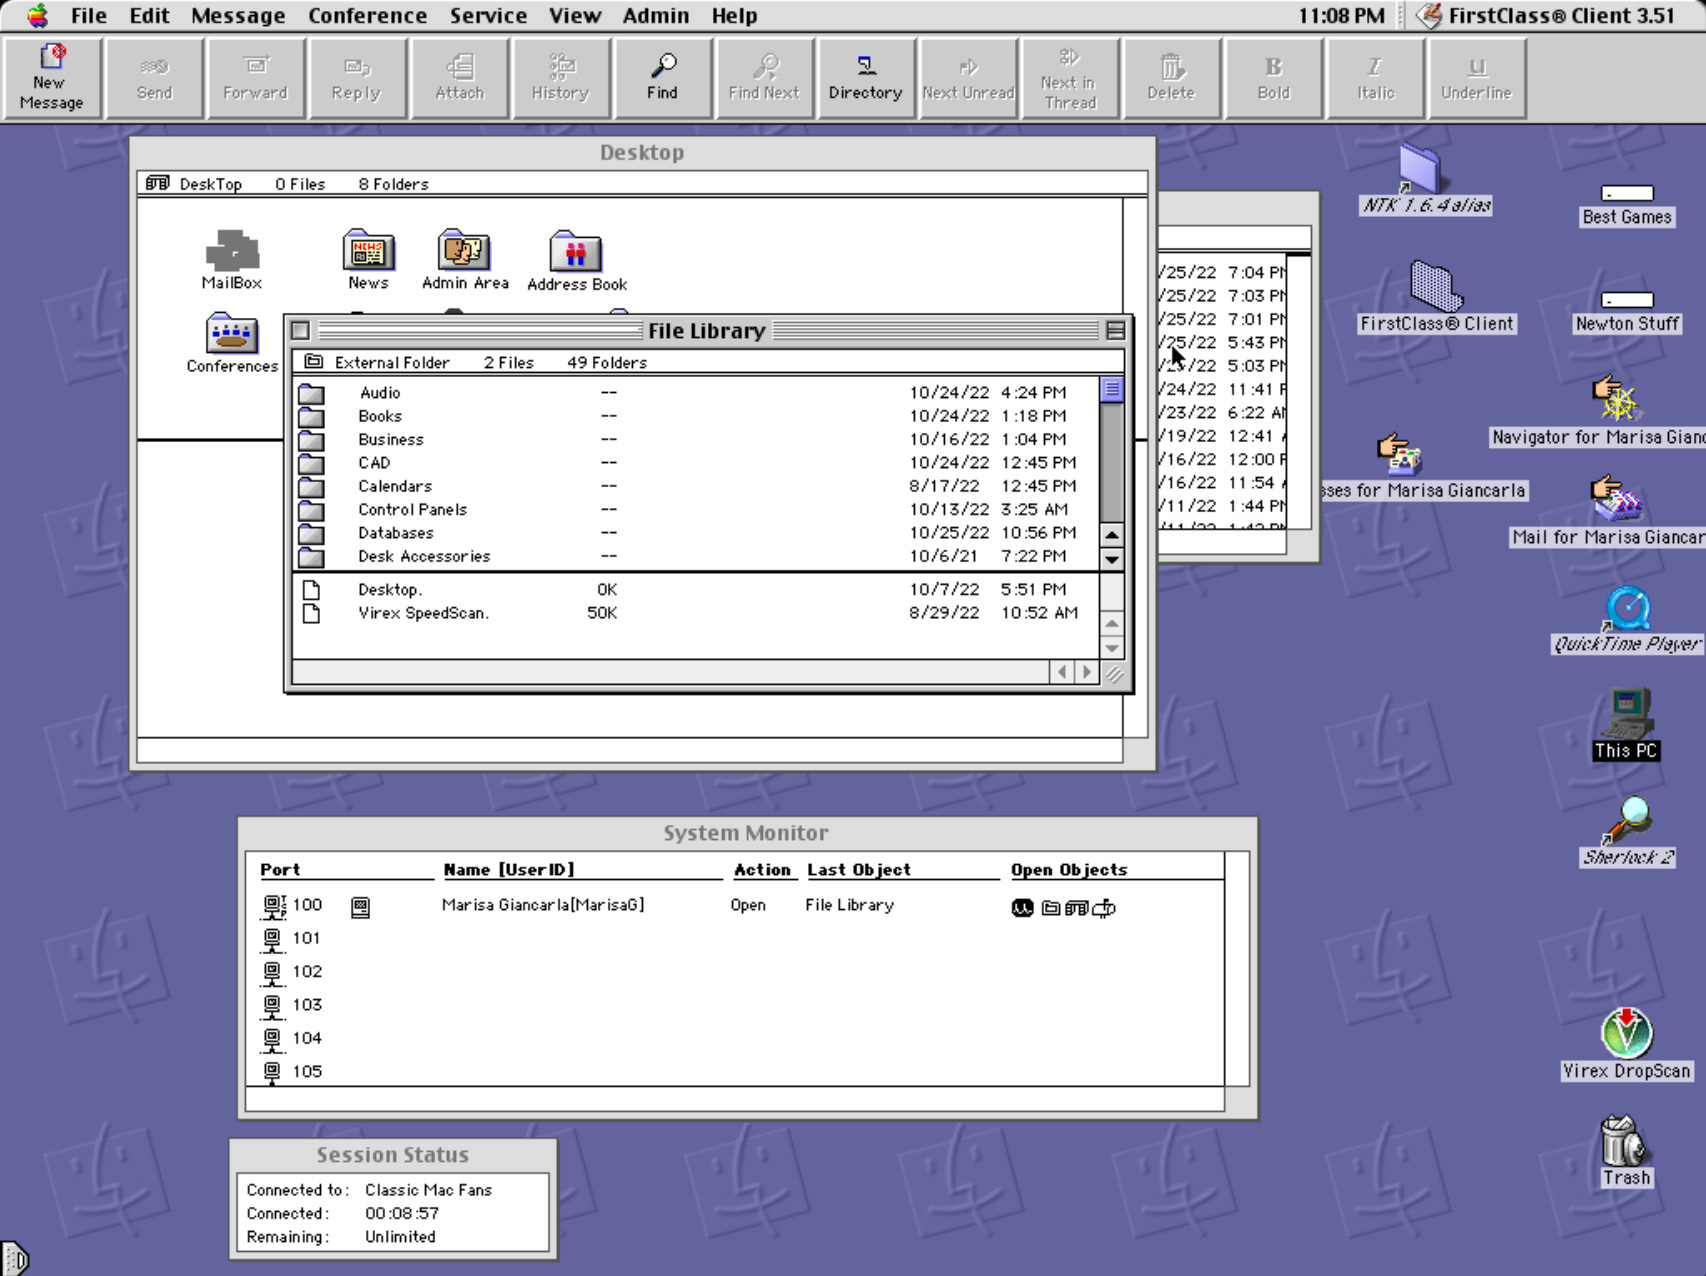The width and height of the screenshot is (1706, 1276).
Task: Click the port 100 icon in System Monitor
Action: [272, 906]
